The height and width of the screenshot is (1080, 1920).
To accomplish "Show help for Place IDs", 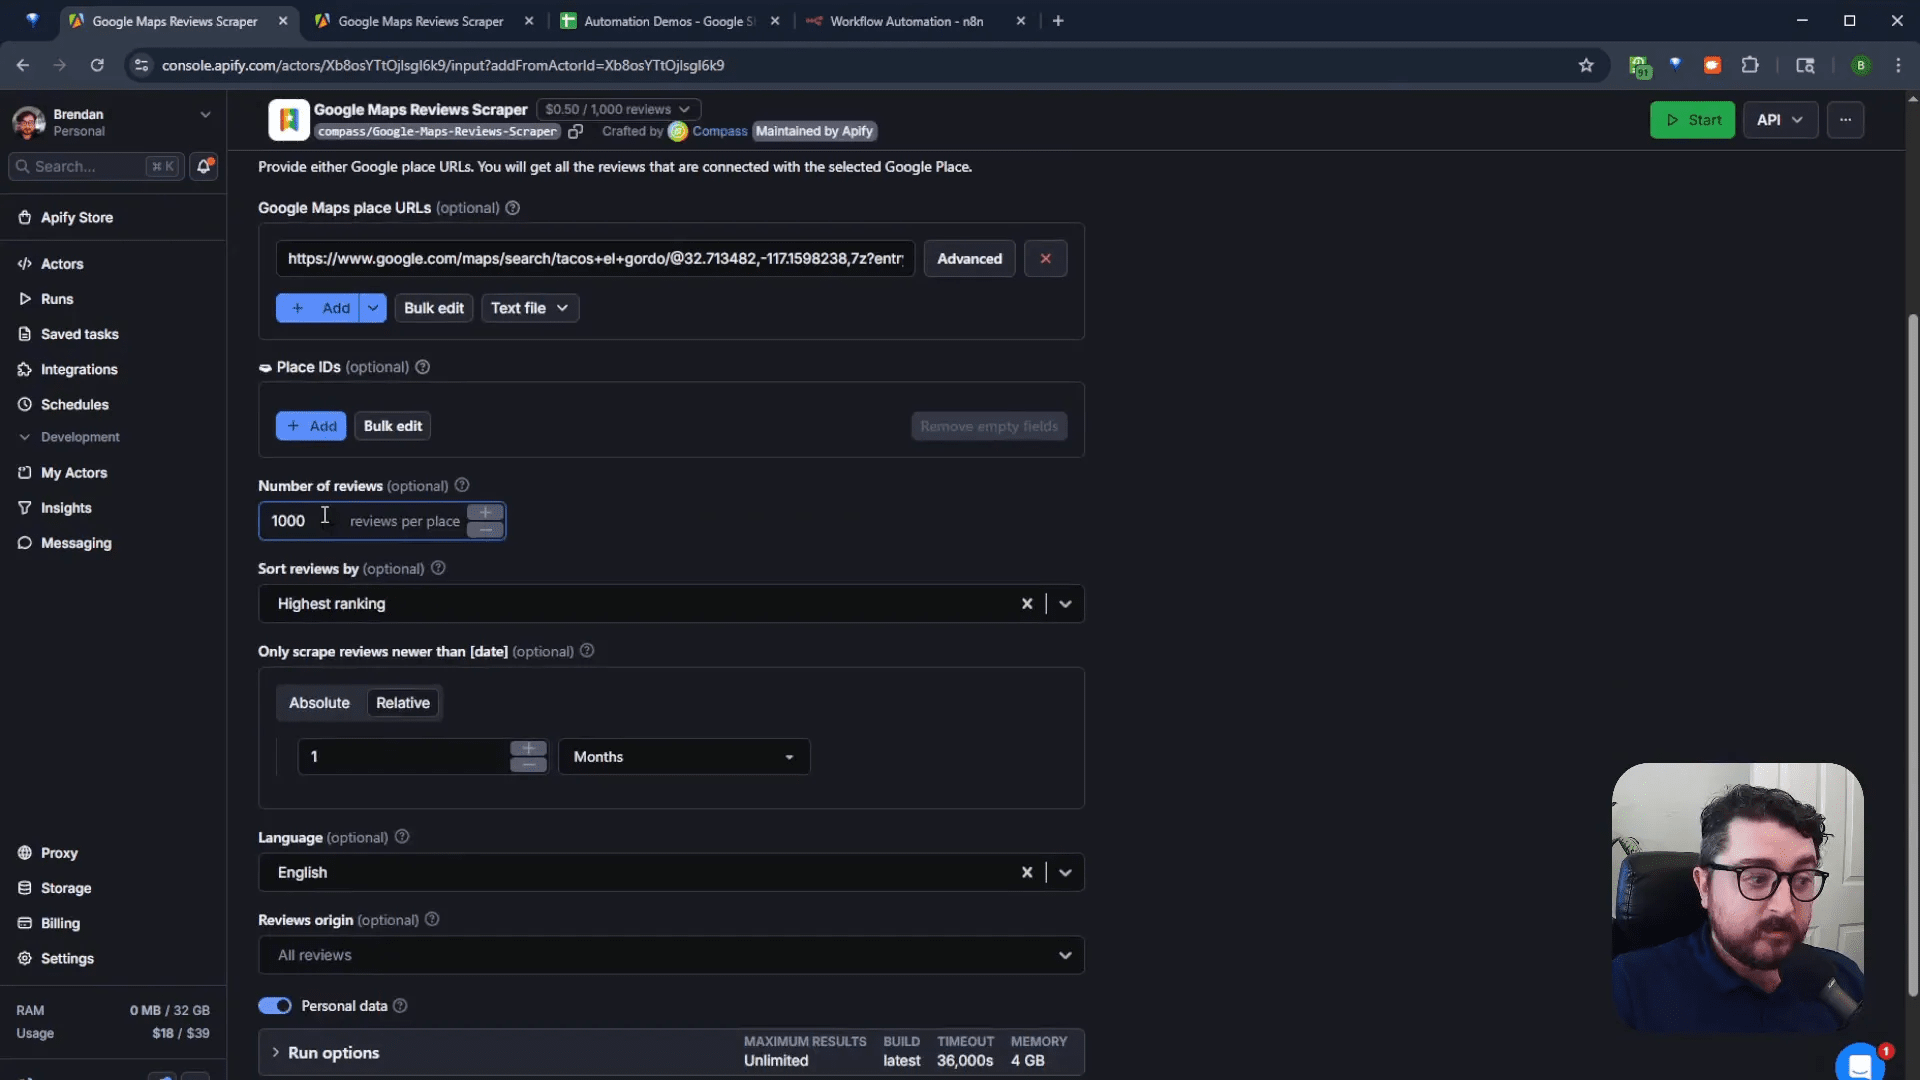I will 422,367.
